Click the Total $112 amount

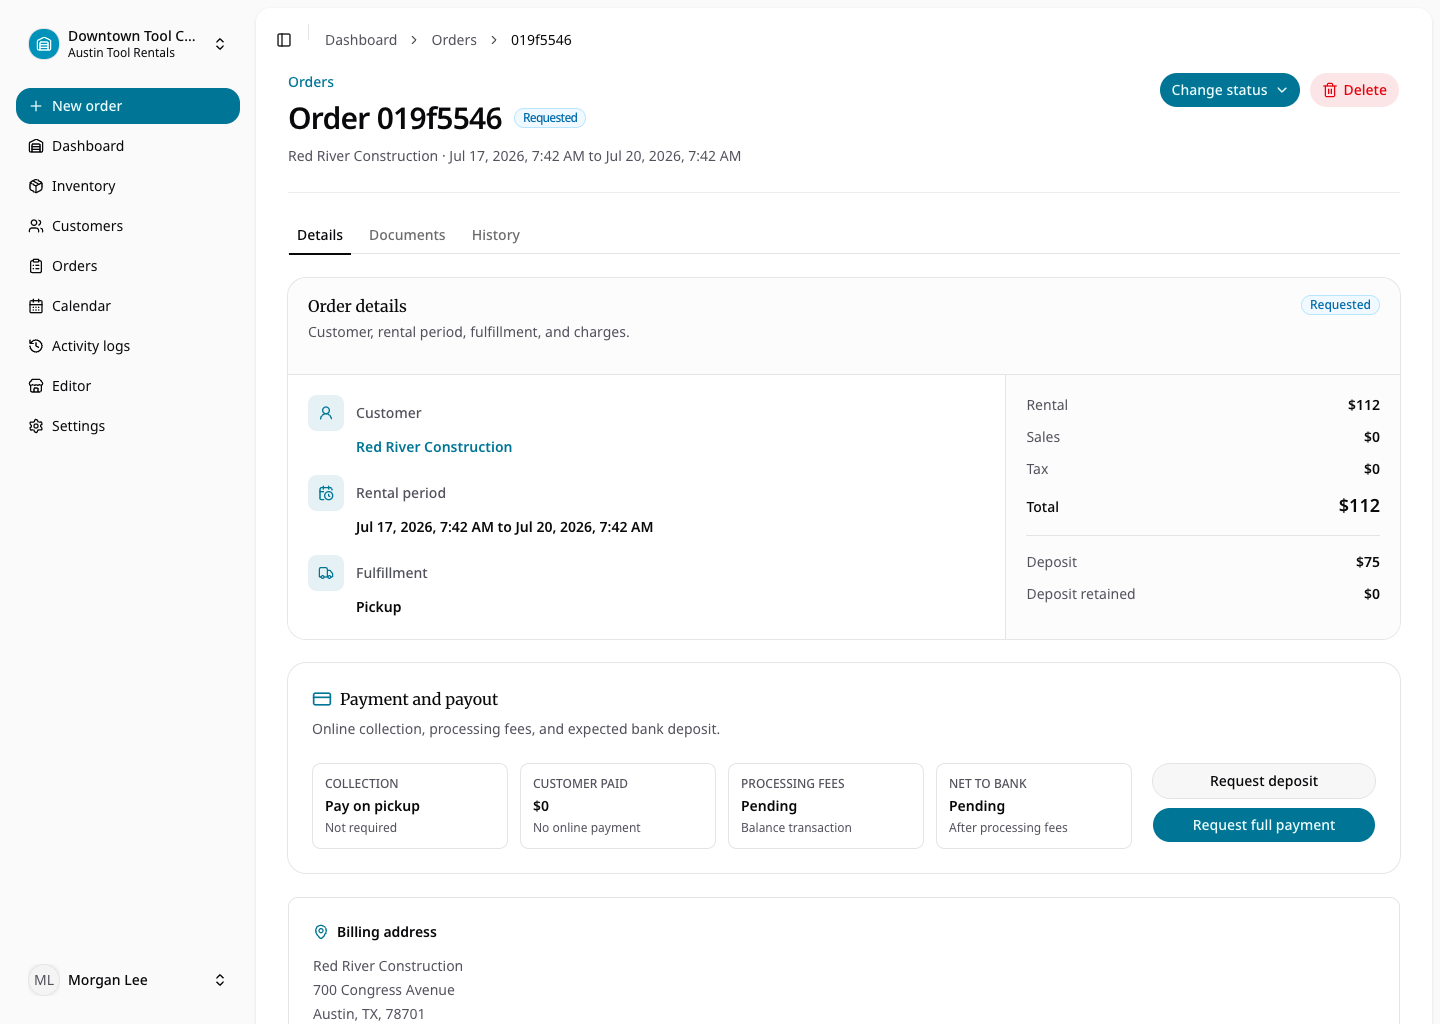1359,506
